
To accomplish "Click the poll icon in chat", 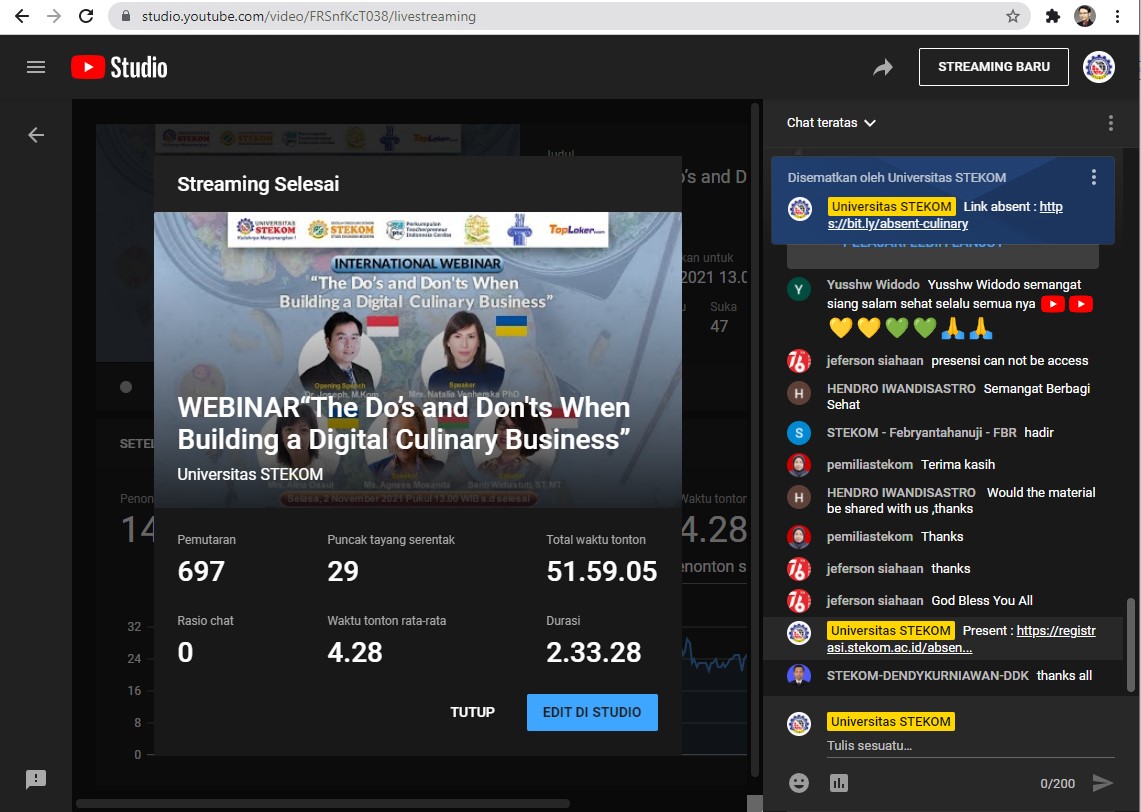I will (839, 783).
